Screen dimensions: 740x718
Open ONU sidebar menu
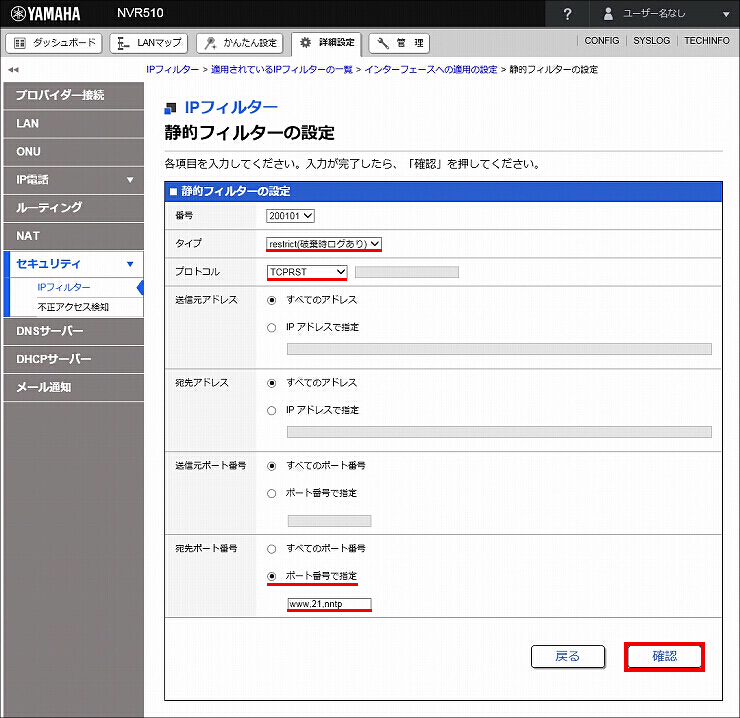74,152
